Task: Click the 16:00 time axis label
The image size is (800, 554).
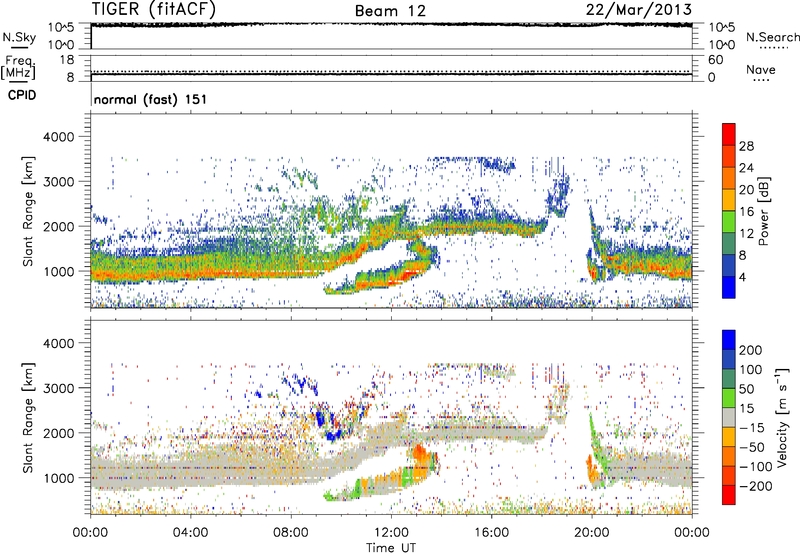Action: (491, 533)
